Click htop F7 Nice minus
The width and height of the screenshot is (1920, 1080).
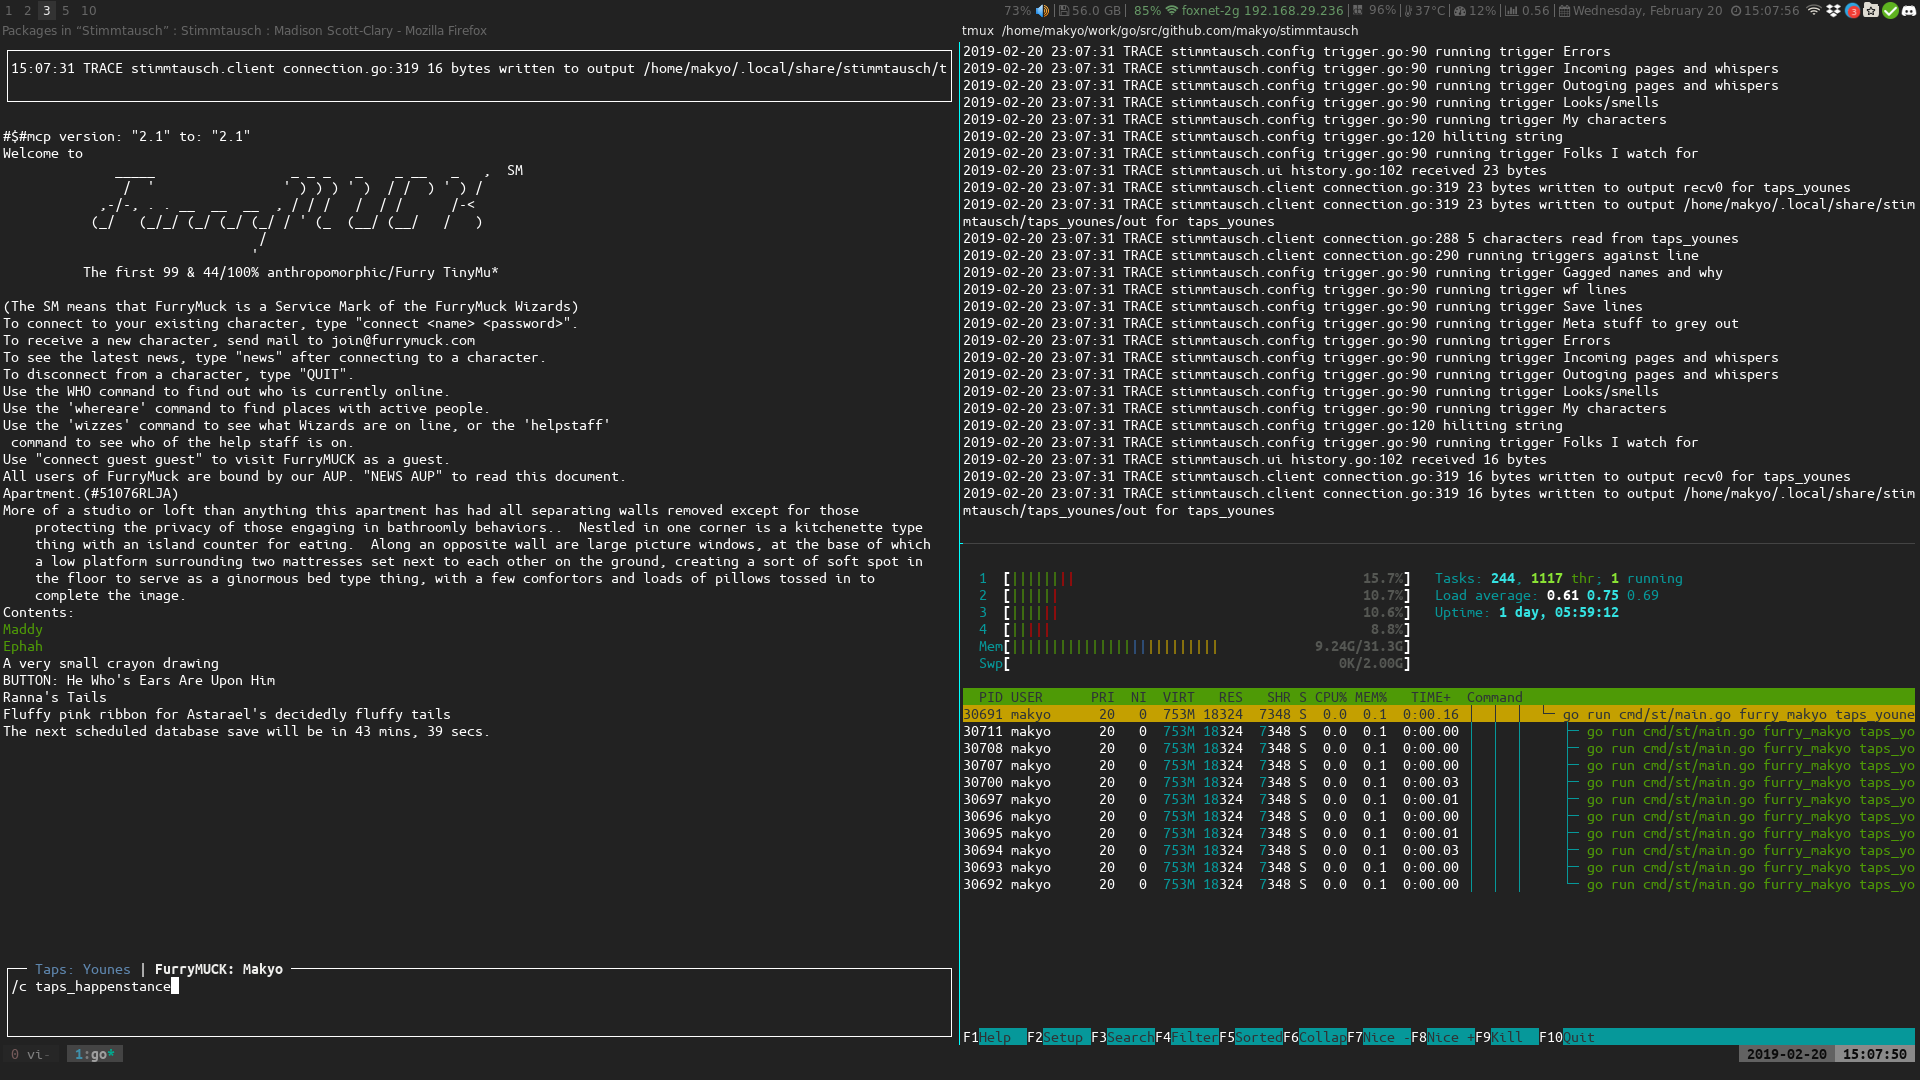click(x=1378, y=1037)
